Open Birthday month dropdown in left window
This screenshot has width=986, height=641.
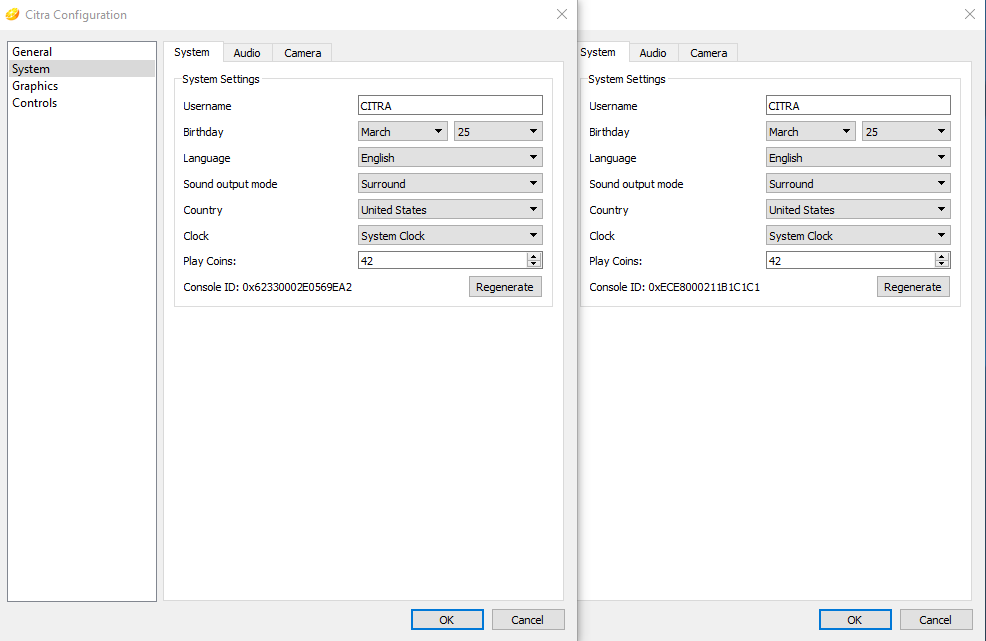[x=402, y=131]
